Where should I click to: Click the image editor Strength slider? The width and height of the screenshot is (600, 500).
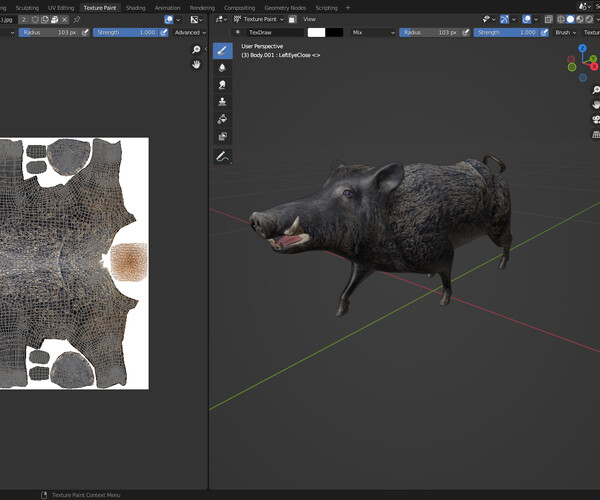126,33
